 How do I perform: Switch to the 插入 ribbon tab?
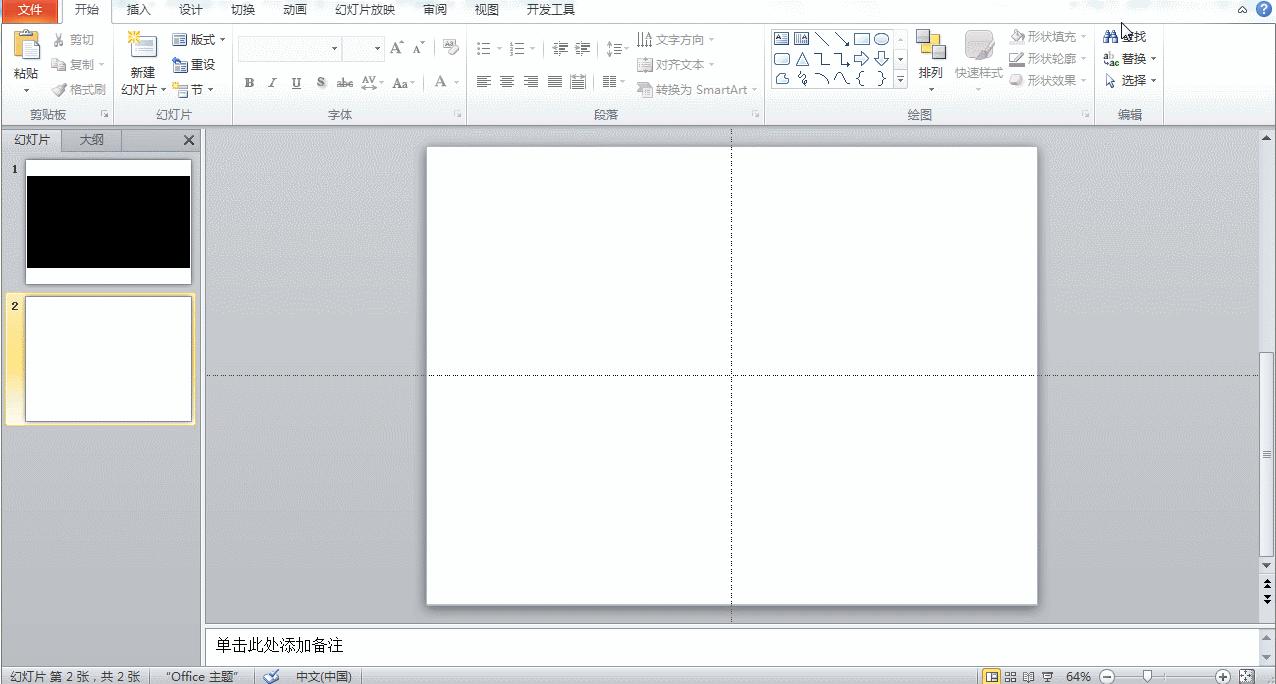[x=137, y=10]
